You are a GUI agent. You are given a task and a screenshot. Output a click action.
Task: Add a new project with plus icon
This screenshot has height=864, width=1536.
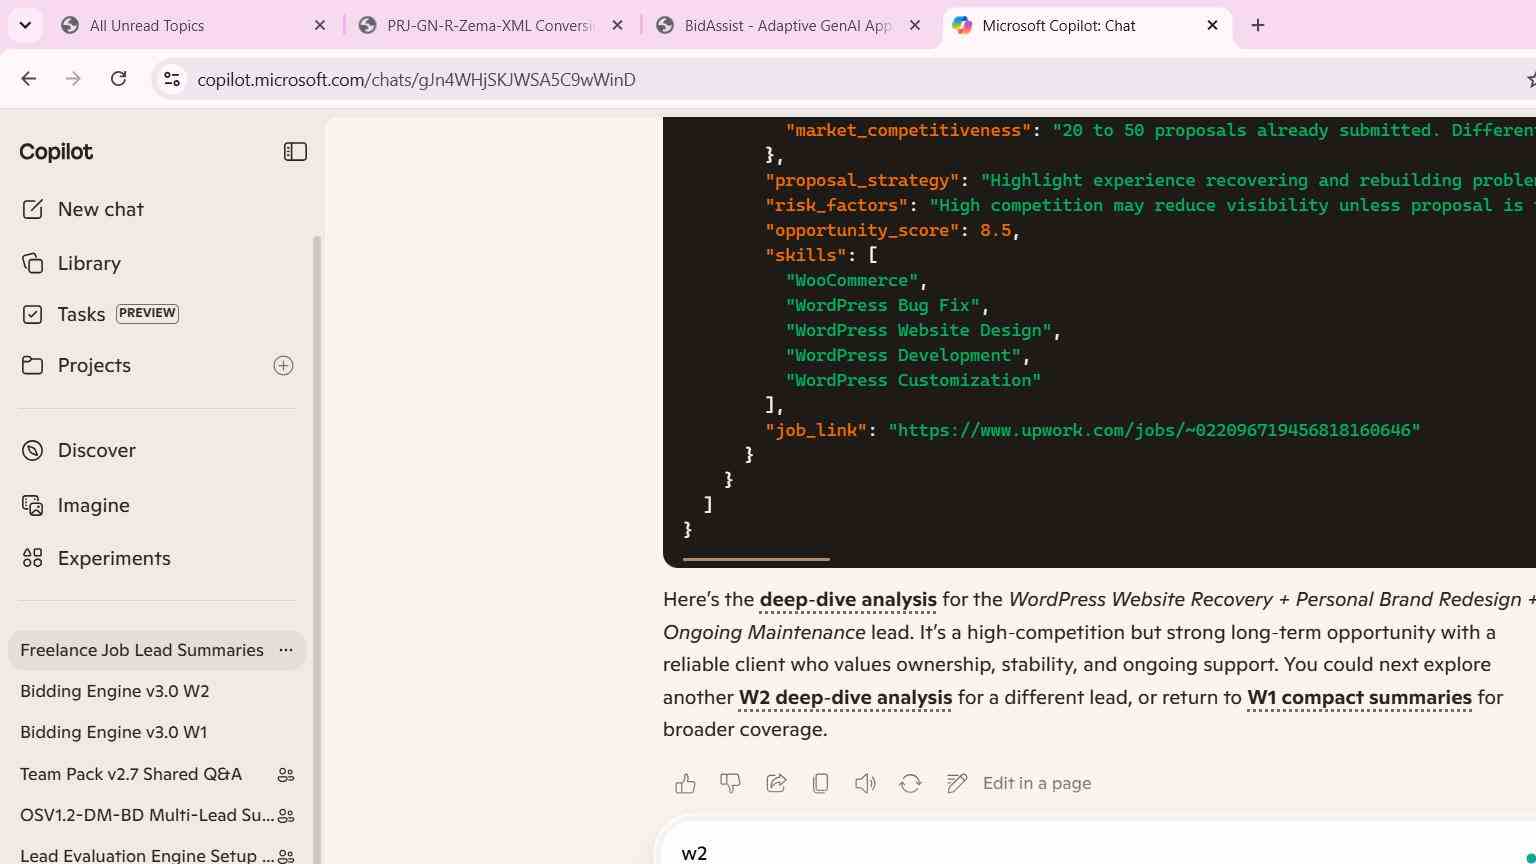[x=283, y=366]
